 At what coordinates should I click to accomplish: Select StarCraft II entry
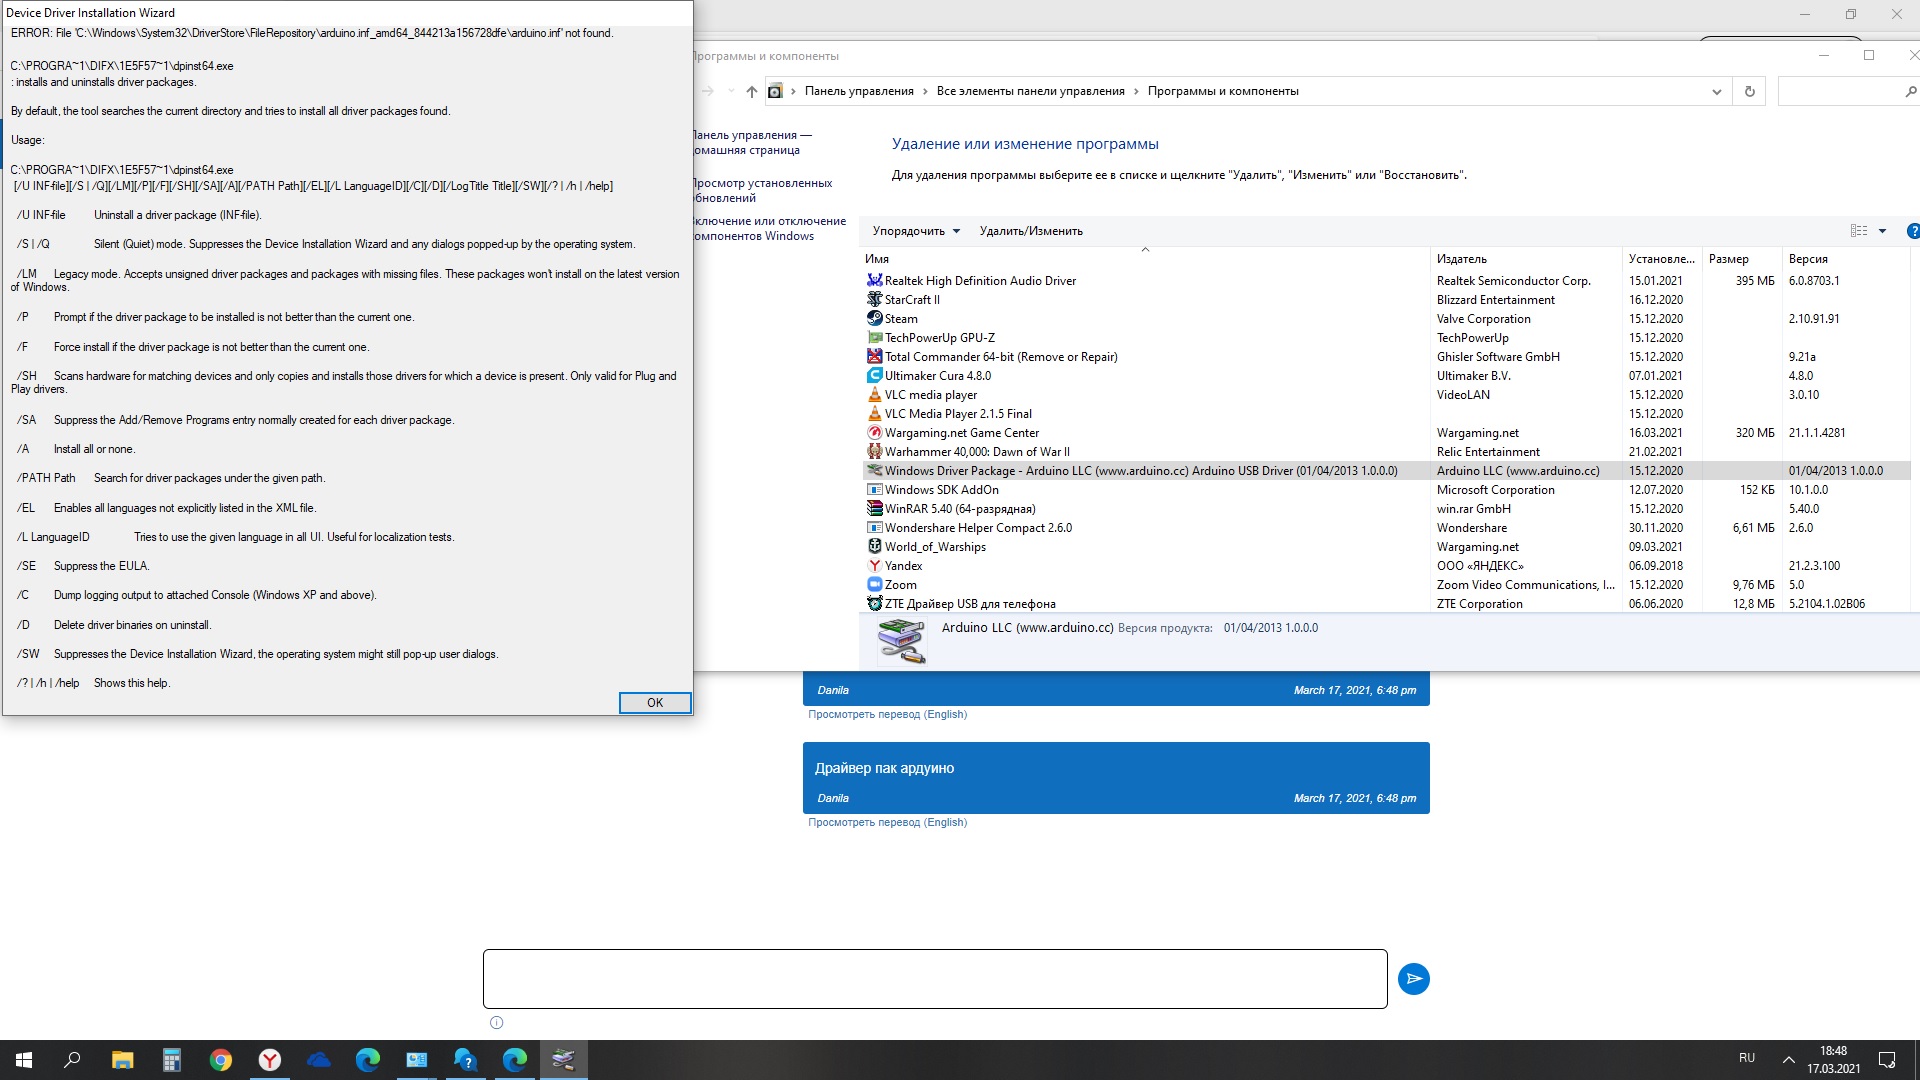point(1386,300)
